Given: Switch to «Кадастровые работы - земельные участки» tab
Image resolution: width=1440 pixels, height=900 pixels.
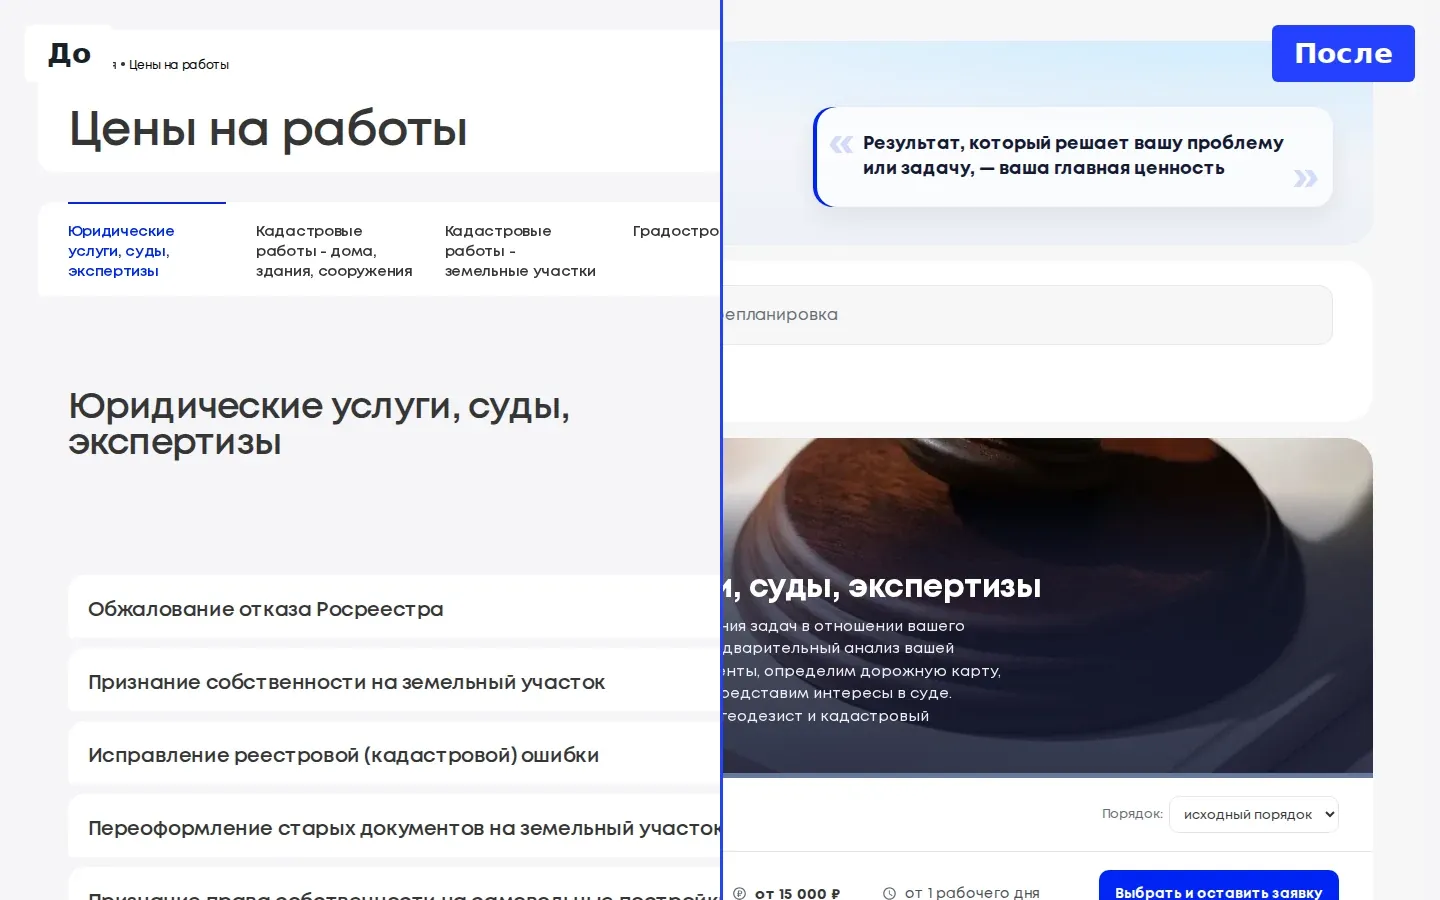Looking at the screenshot, I should 520,250.
